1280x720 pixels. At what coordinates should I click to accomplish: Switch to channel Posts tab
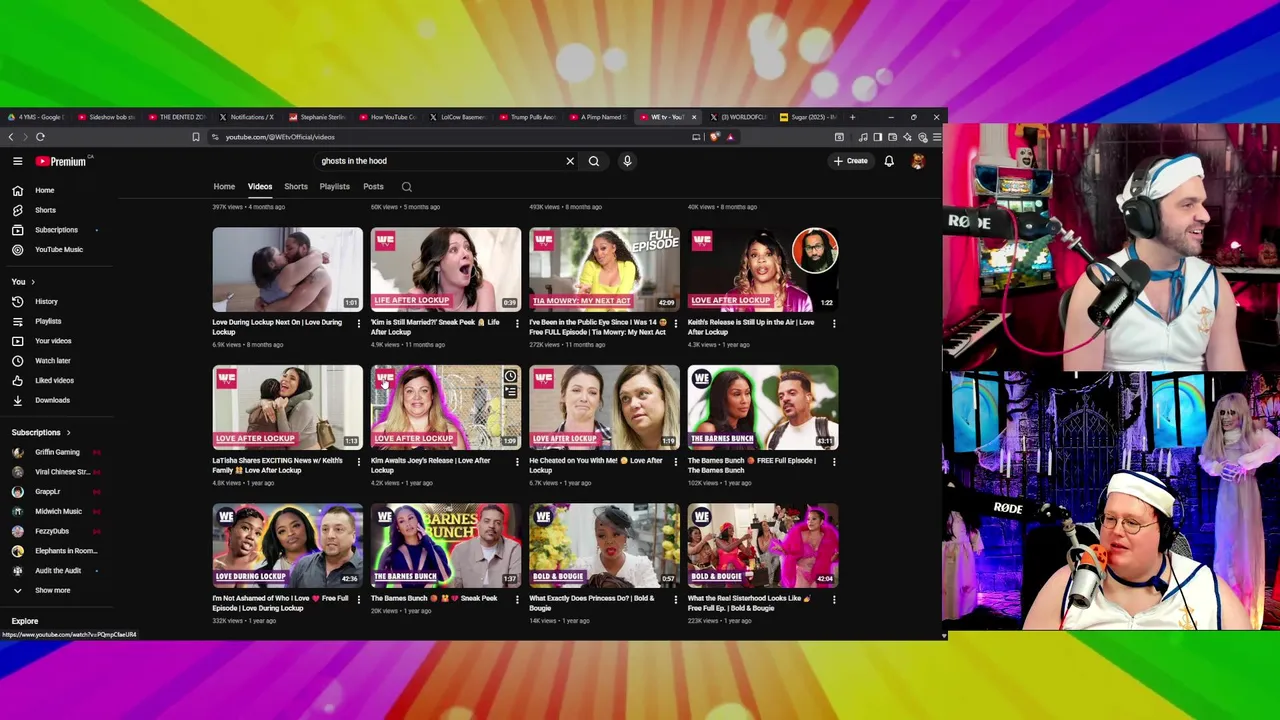point(373,187)
